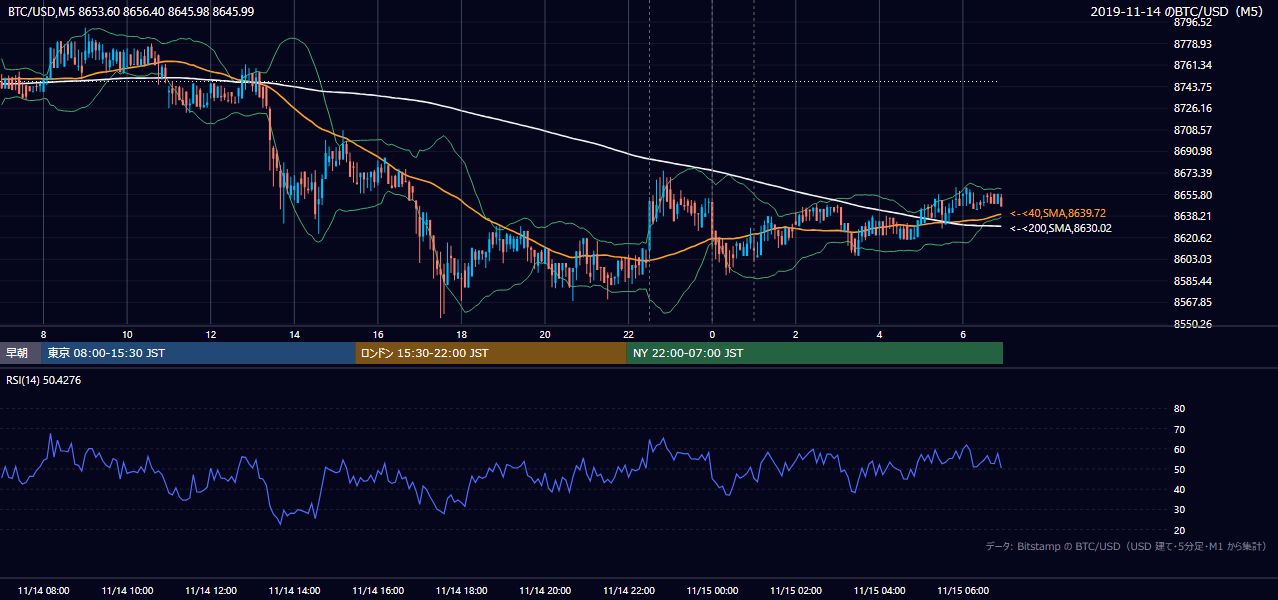Click the 8655.80 price axis value
Image resolution: width=1278 pixels, height=600 pixels.
click(x=1192, y=195)
